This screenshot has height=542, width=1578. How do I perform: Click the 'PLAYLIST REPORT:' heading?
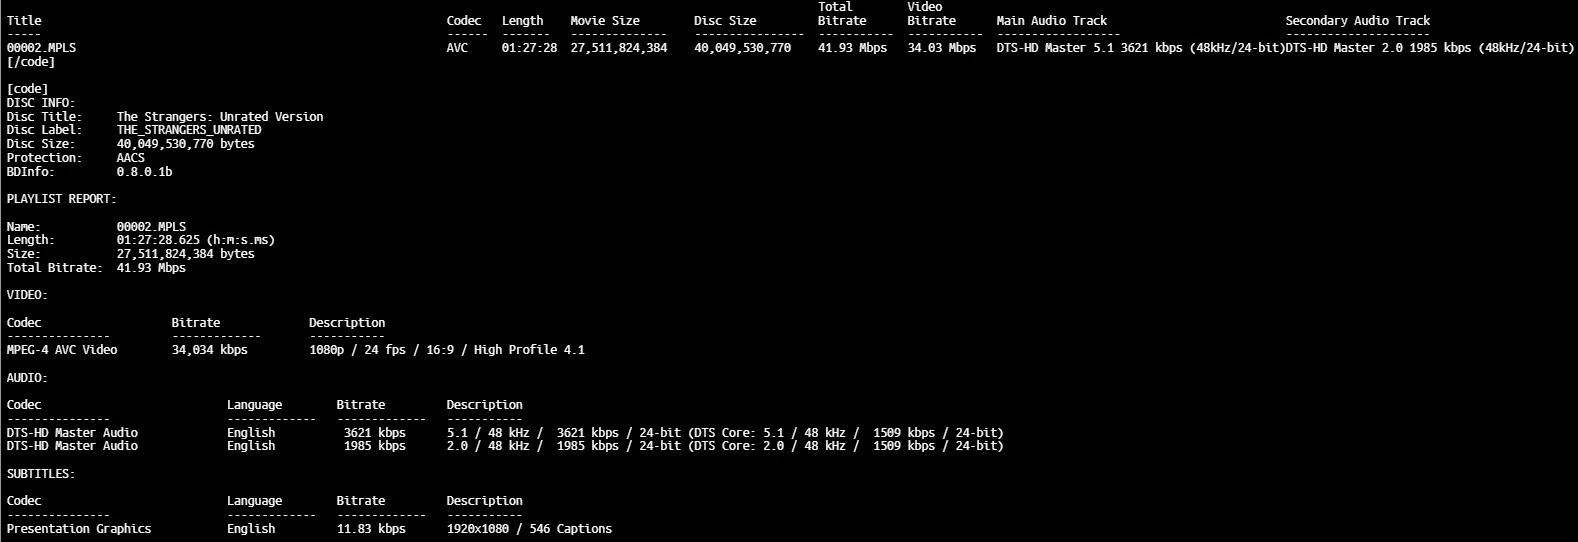point(61,199)
